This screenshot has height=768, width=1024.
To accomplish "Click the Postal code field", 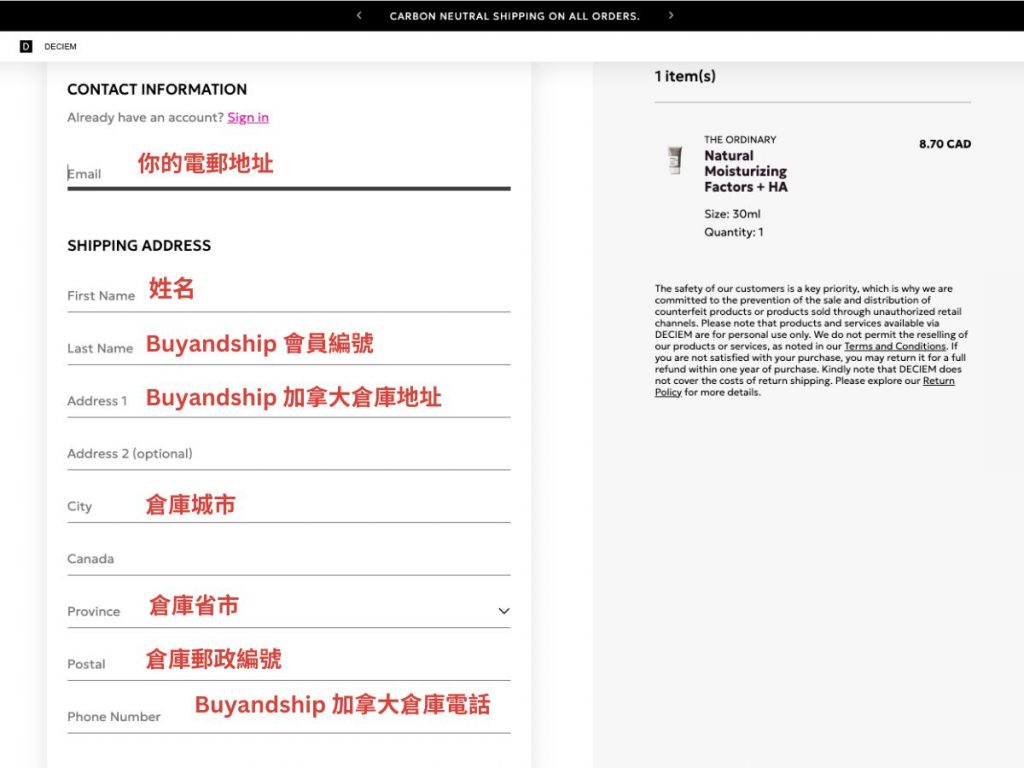I will (x=288, y=663).
